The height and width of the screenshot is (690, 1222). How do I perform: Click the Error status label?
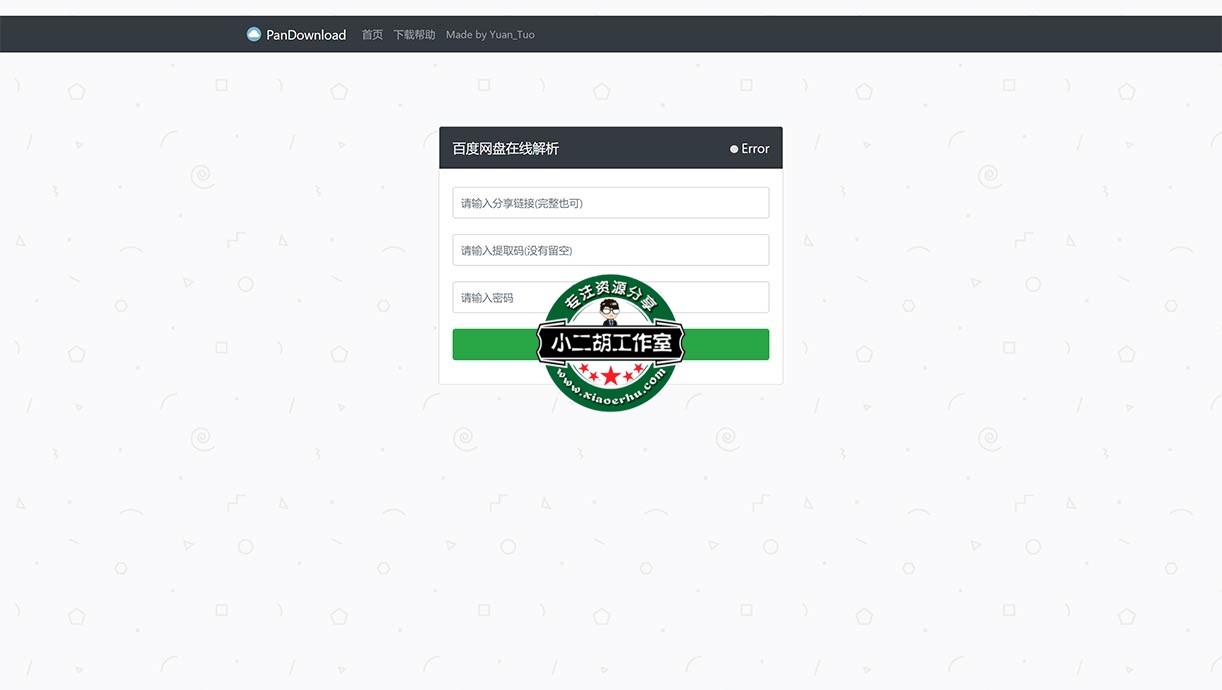point(755,149)
